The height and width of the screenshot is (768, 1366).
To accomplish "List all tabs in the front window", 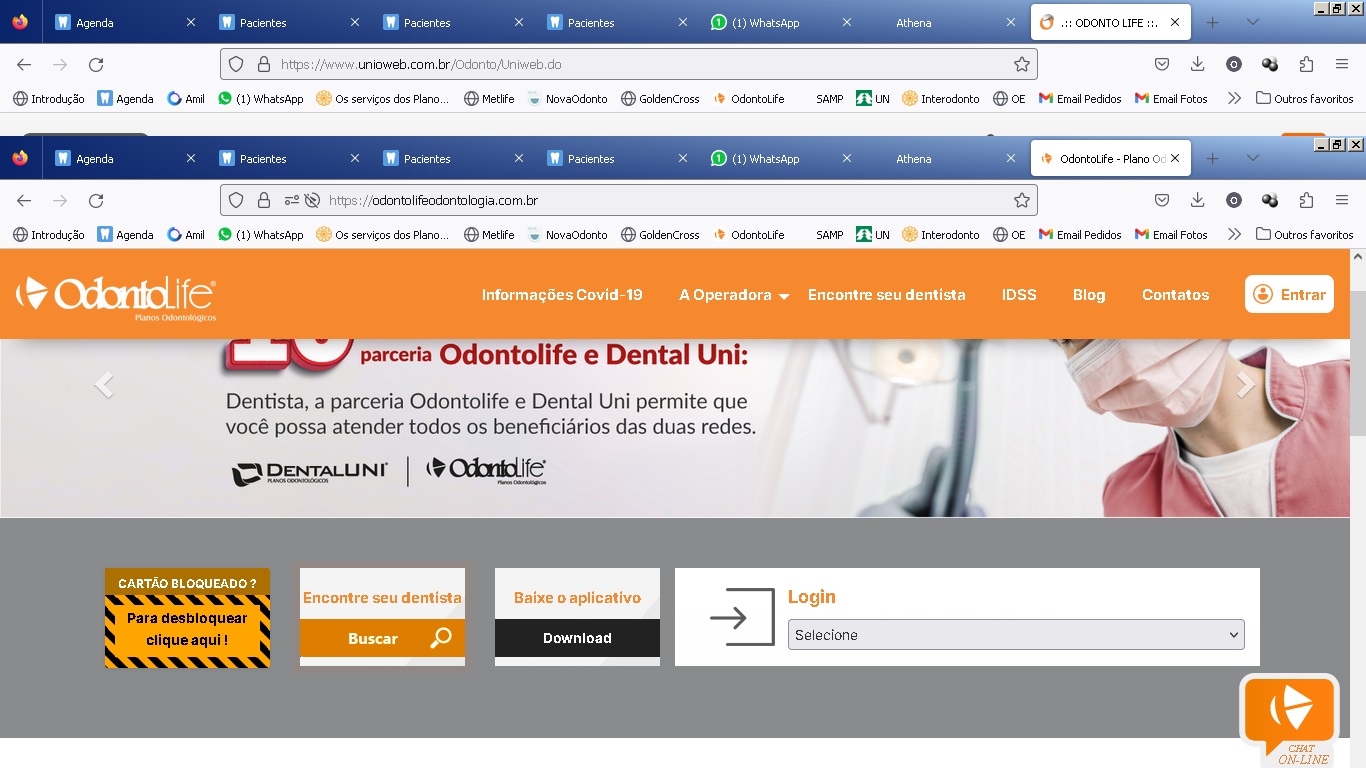I will pyautogui.click(x=1252, y=159).
